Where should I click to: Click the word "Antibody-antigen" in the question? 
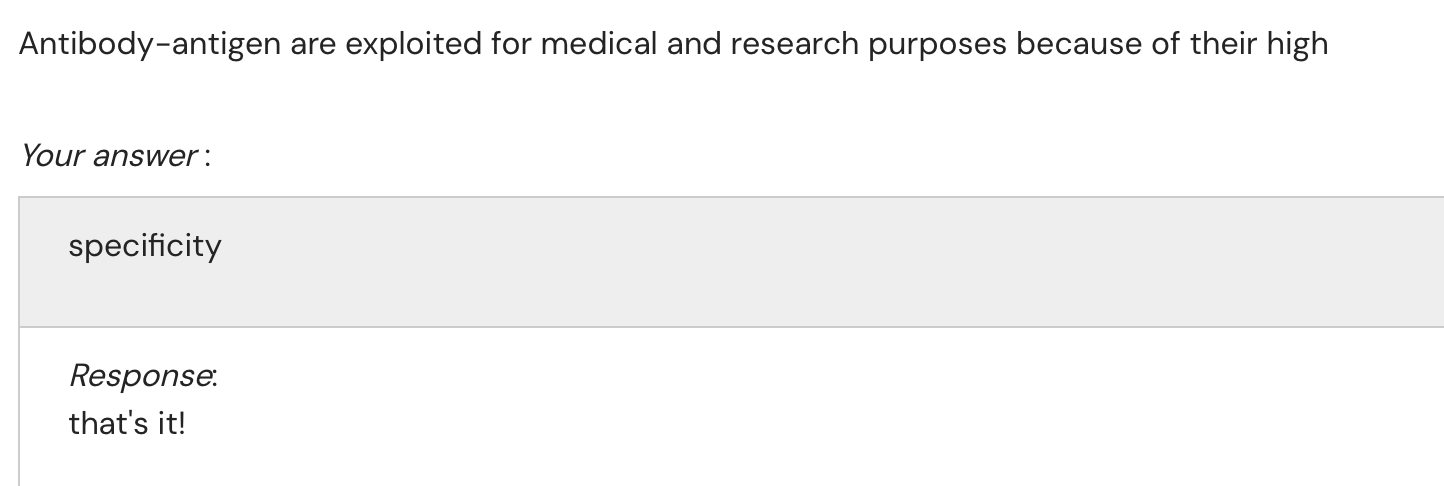pos(150,45)
